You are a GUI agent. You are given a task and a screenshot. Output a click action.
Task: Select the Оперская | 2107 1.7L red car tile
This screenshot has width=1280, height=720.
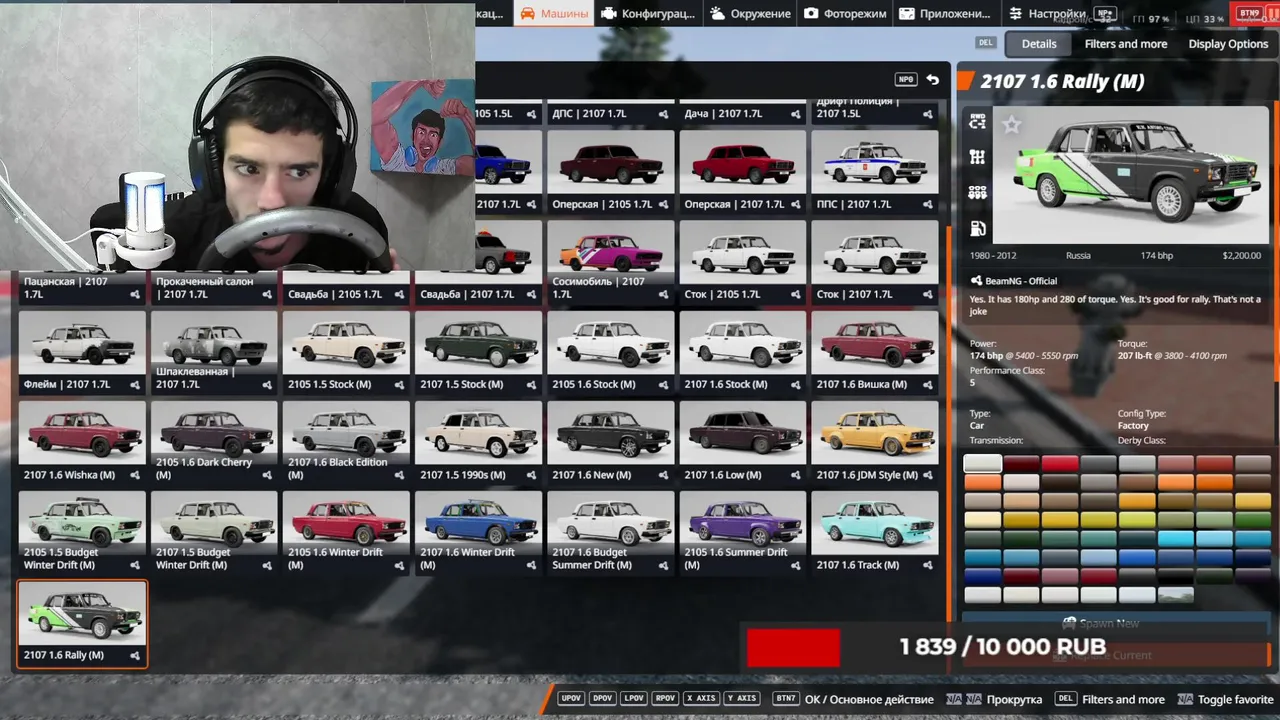pyautogui.click(x=742, y=172)
